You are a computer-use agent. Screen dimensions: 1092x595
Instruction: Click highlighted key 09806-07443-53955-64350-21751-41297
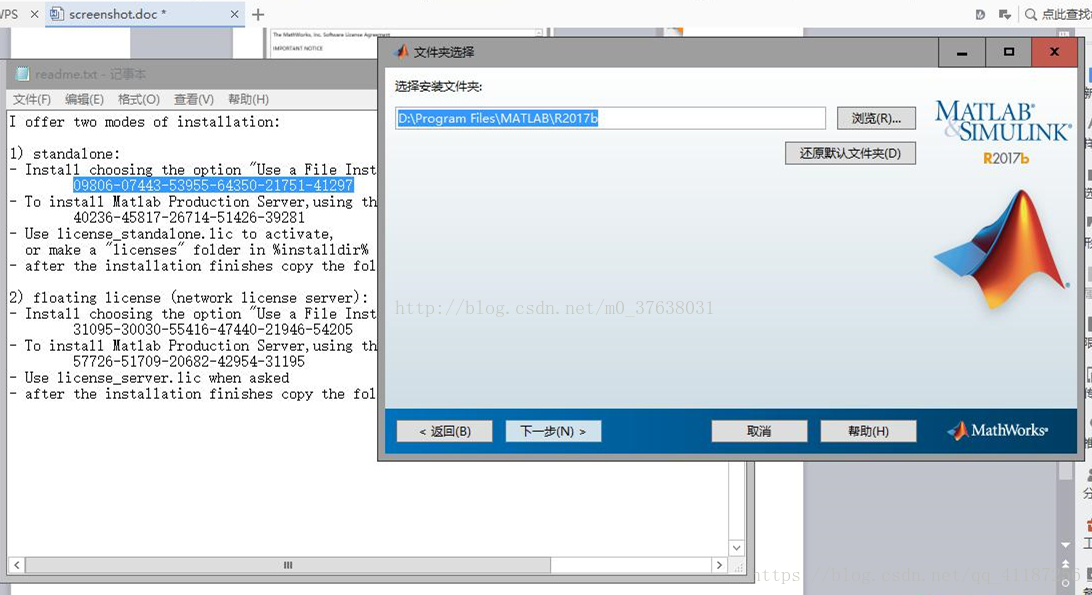213,185
